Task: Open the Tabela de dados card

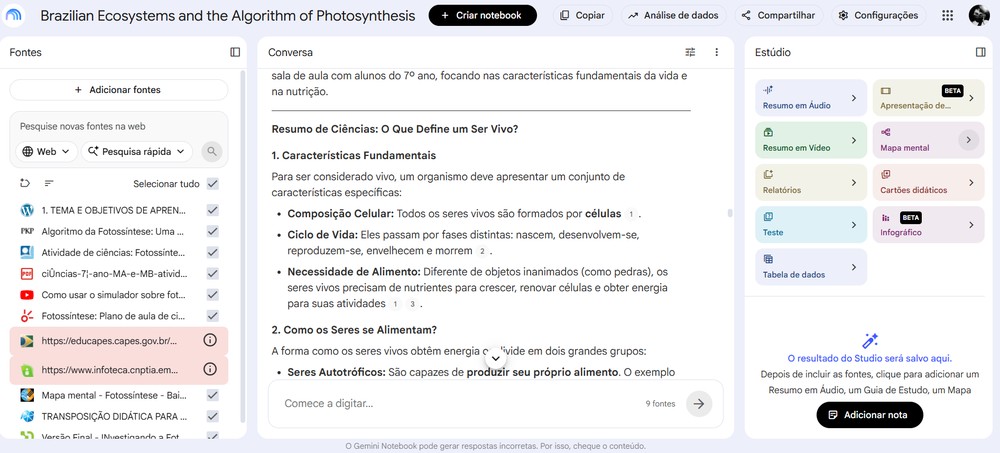Action: tap(811, 267)
